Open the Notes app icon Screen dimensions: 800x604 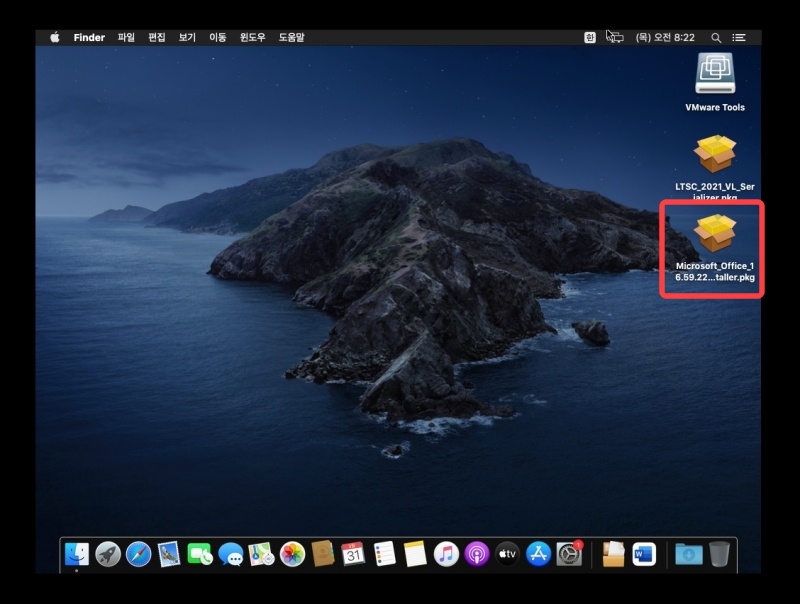415,554
